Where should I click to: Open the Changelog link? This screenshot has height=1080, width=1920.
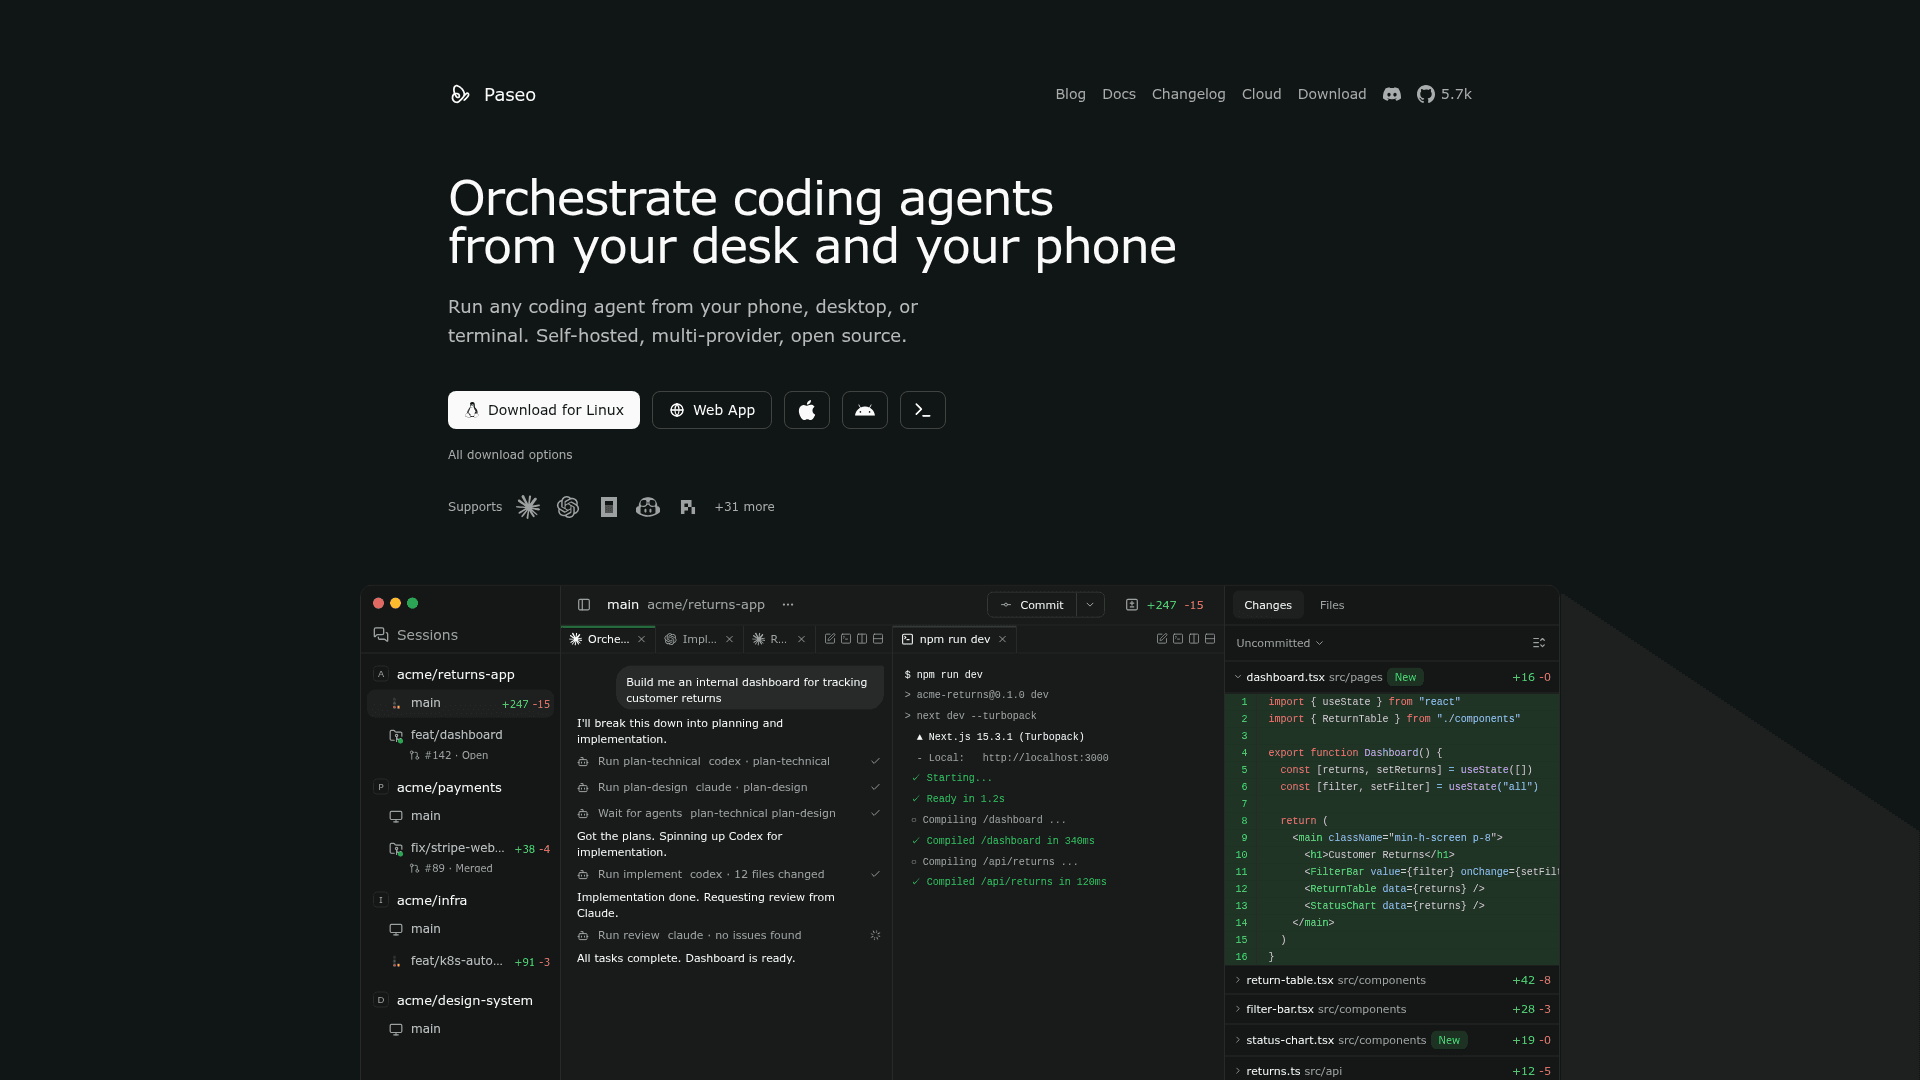[1189, 94]
